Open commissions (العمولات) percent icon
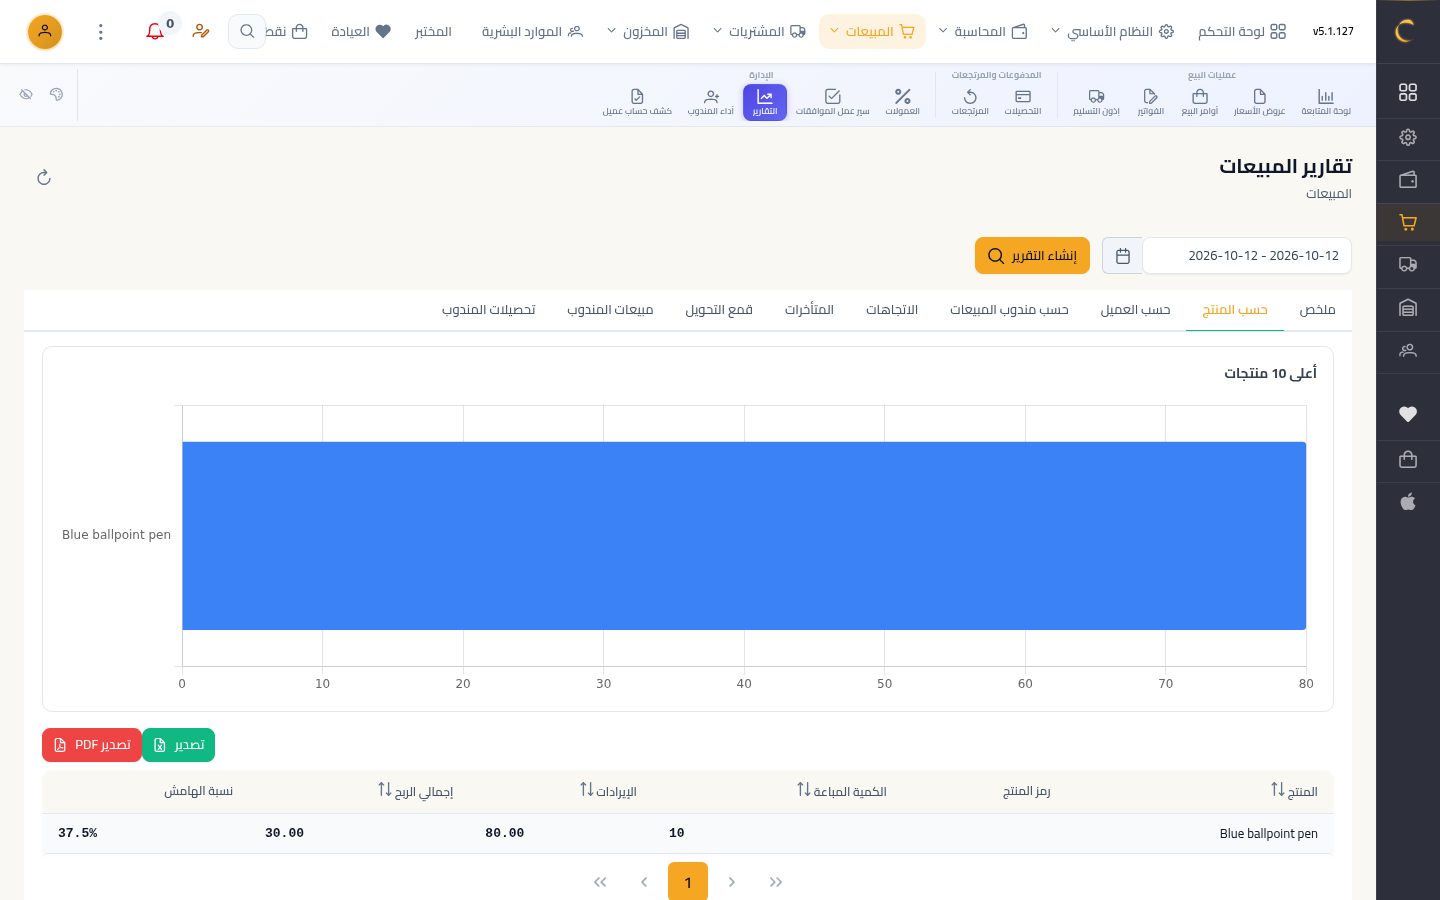The width and height of the screenshot is (1440, 900). 903,101
